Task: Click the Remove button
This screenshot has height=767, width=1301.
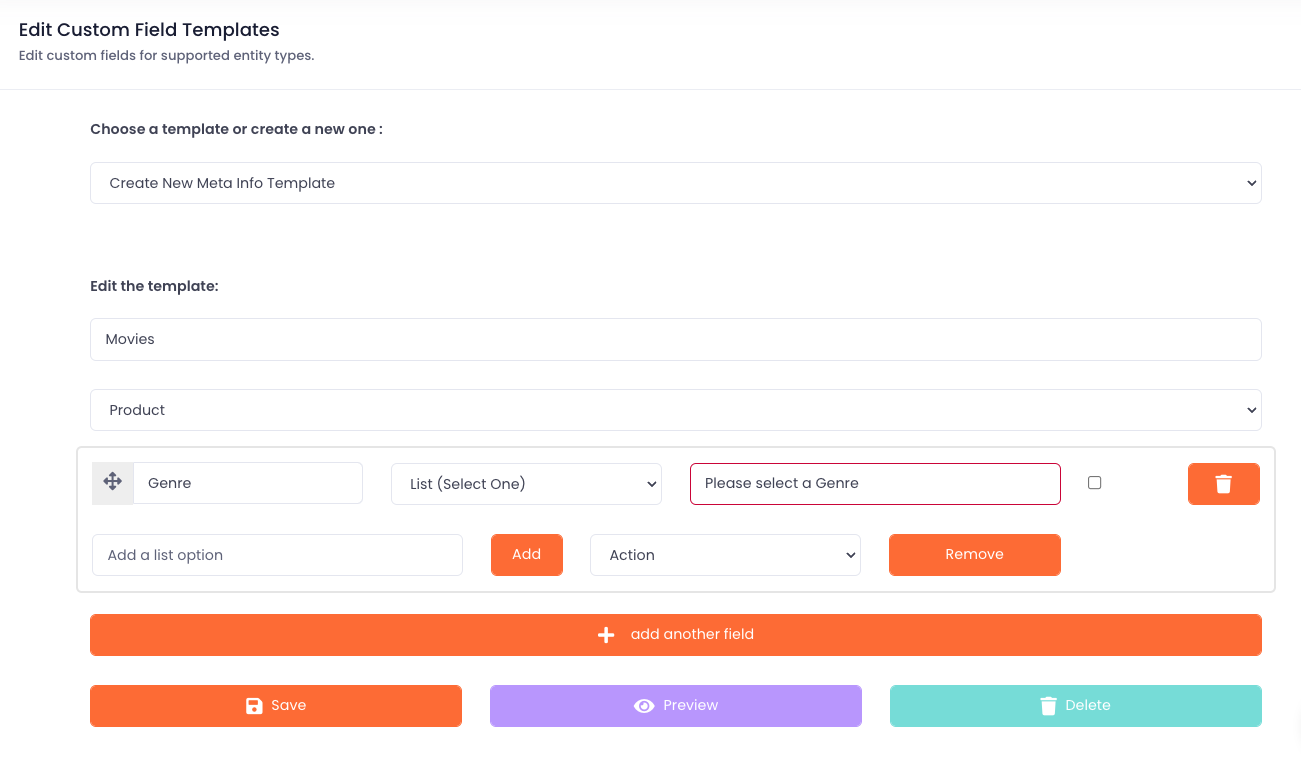Action: point(975,555)
